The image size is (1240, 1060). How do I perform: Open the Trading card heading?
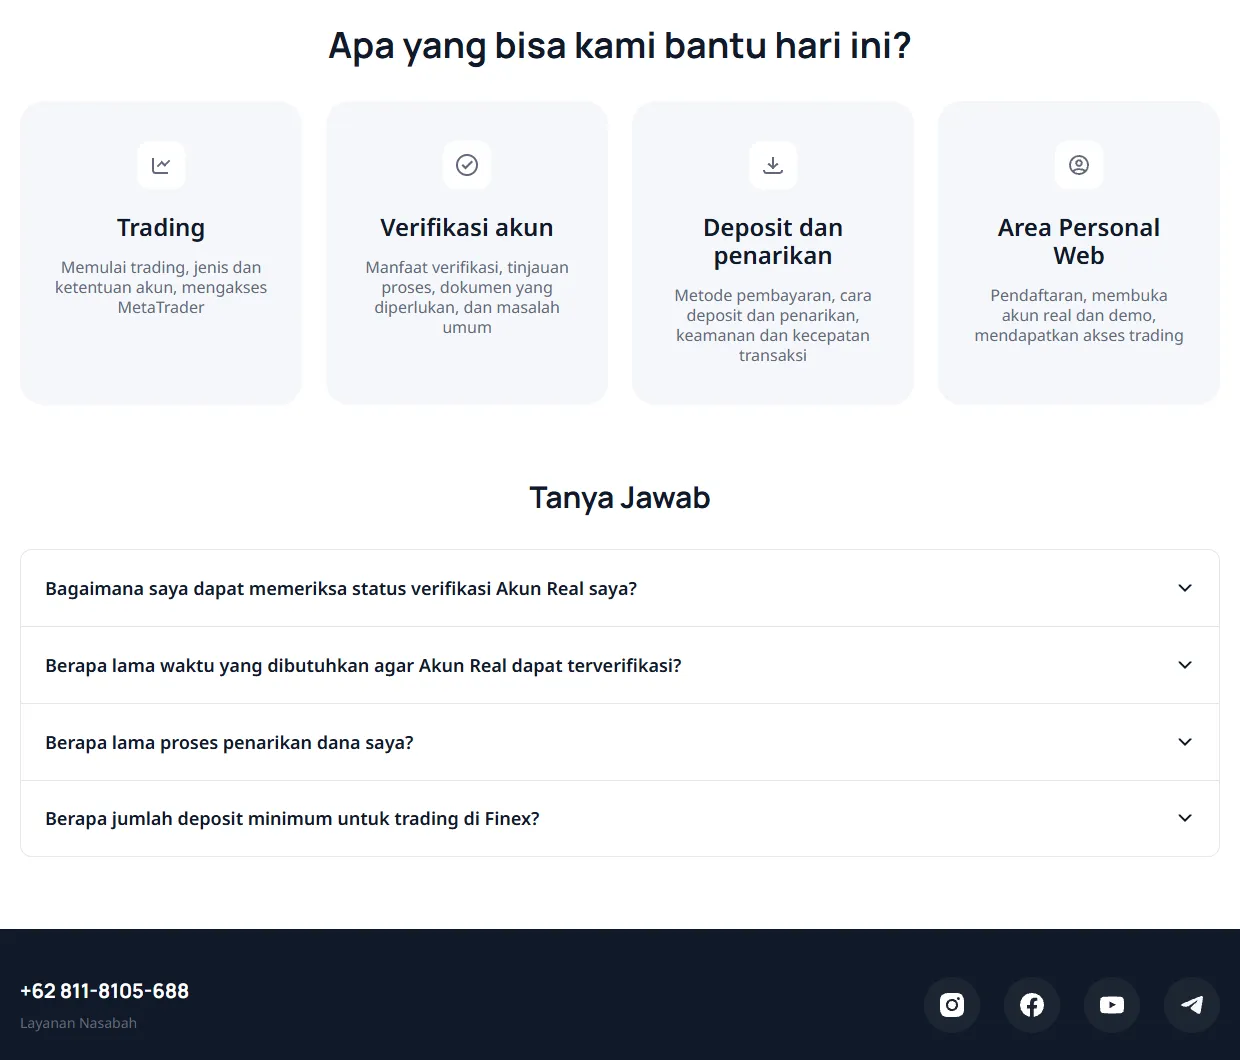click(161, 228)
